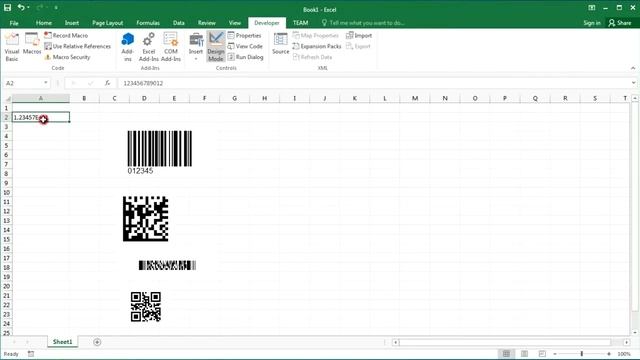Expand the Name Box dropdown
The image size is (640, 360).
pyautogui.click(x=45, y=83)
